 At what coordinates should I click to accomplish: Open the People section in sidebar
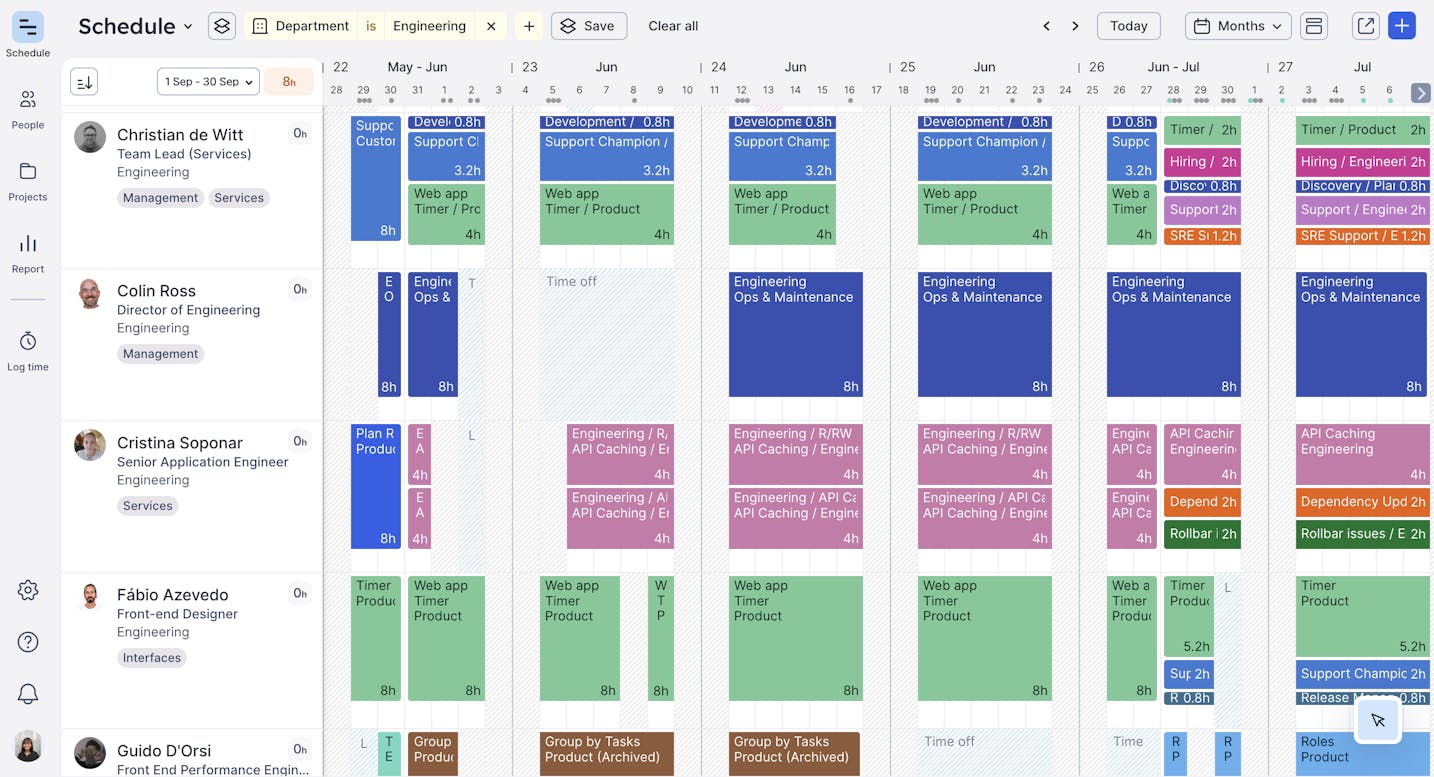point(28,109)
